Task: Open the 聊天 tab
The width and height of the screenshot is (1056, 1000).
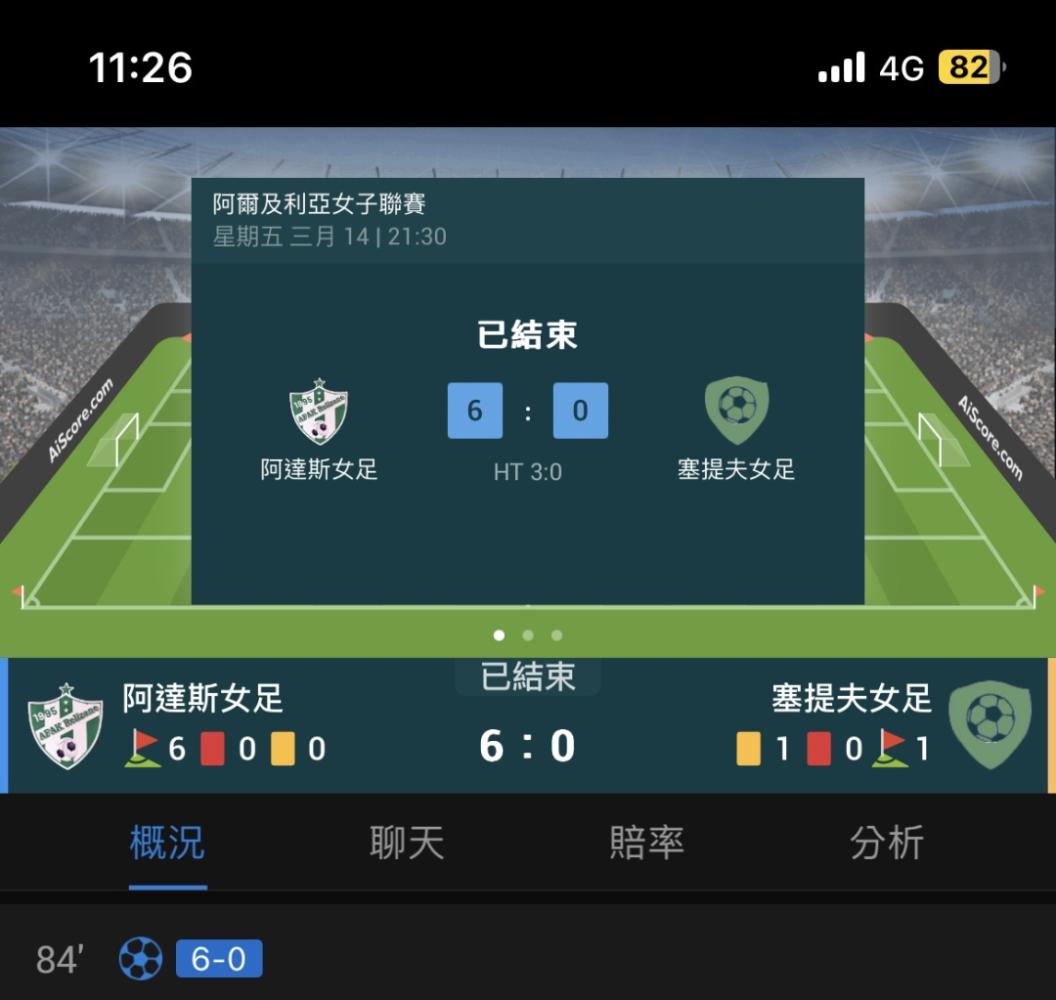Action: (407, 842)
